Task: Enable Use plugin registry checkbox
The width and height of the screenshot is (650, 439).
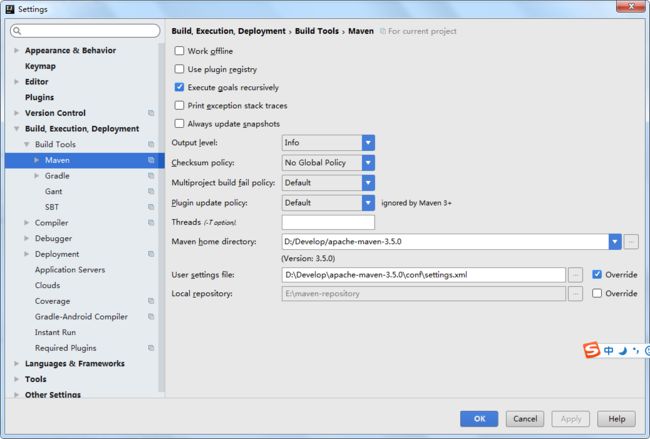Action: pos(179,69)
